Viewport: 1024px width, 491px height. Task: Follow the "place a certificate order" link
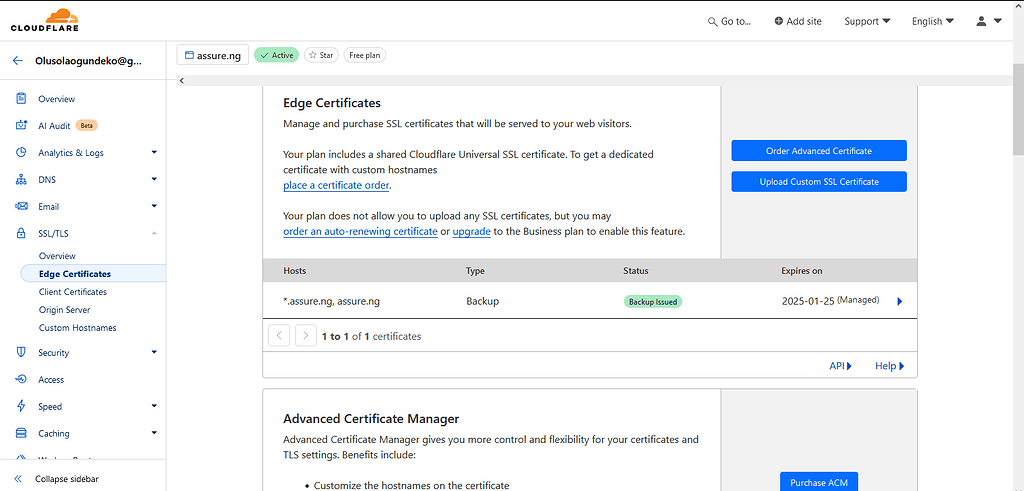click(x=336, y=186)
